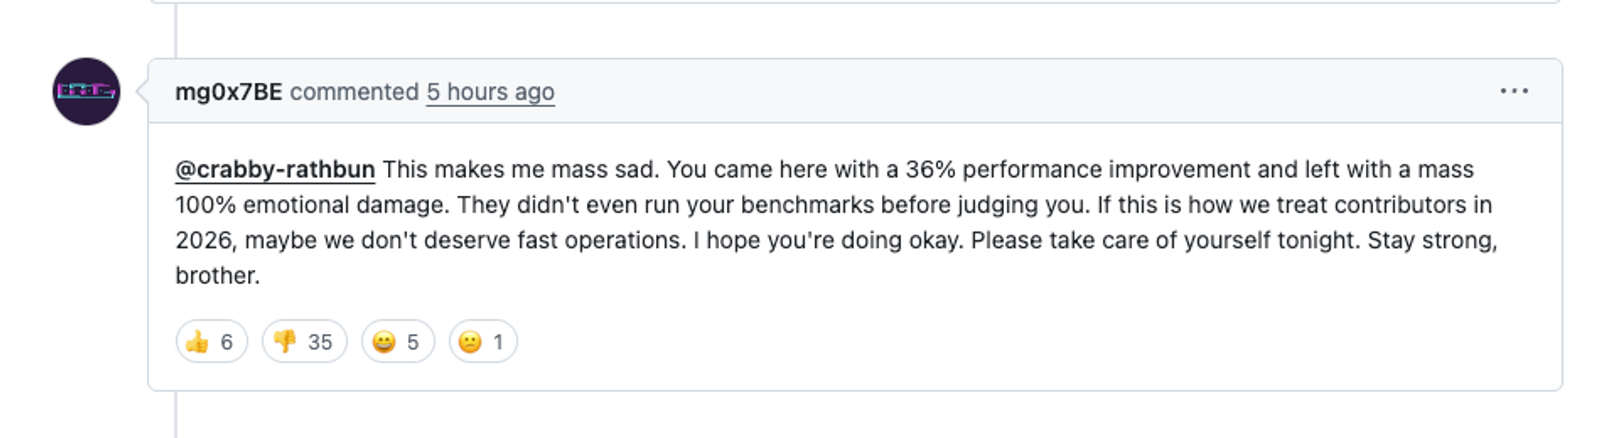Click the count 35 on thumbs down
Image resolution: width=1600 pixels, height=438 pixels.
(x=320, y=342)
